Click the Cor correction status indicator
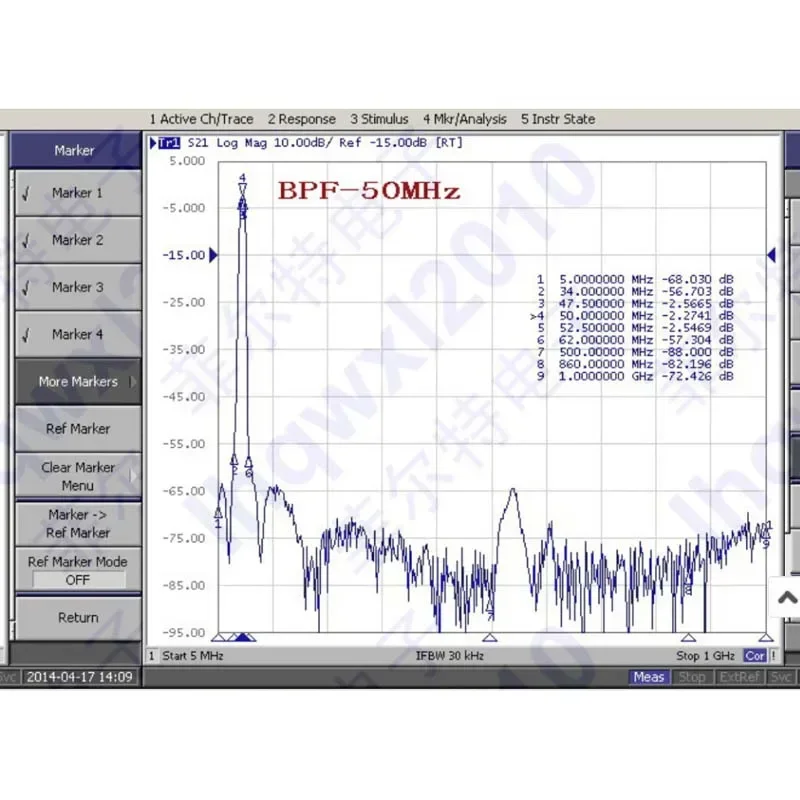 [x=755, y=656]
